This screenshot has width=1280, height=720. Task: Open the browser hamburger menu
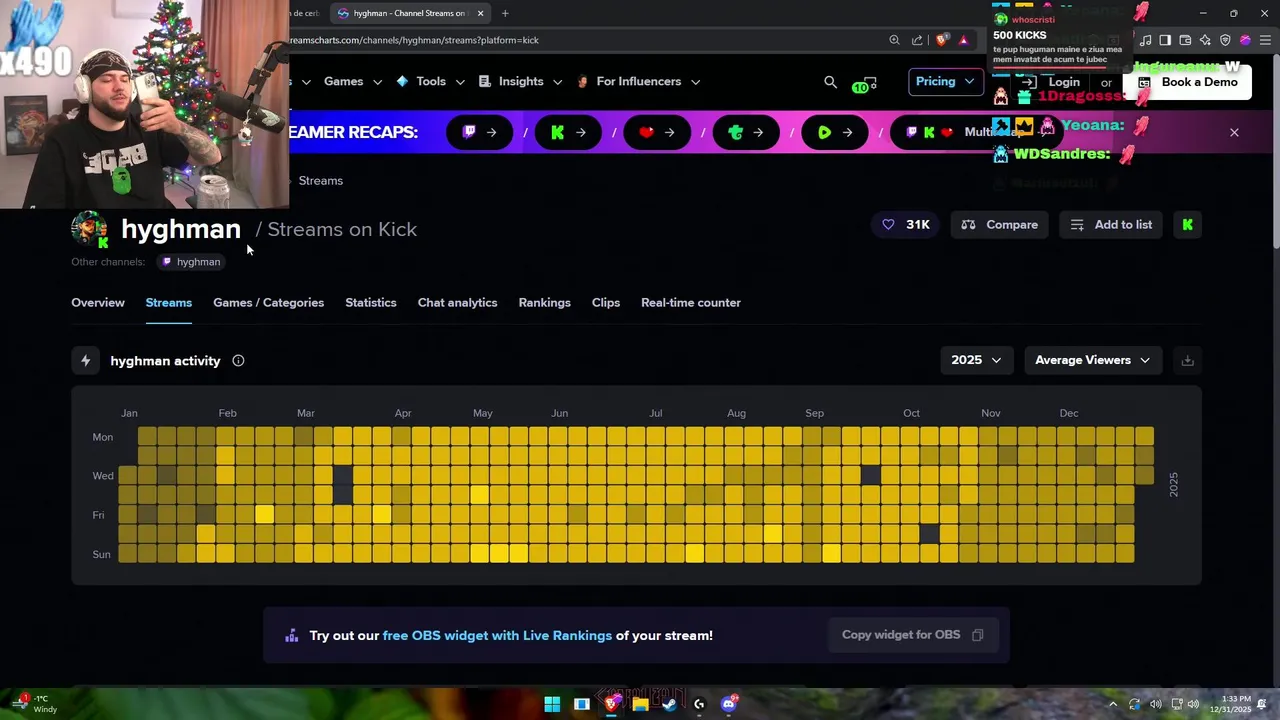(1265, 40)
